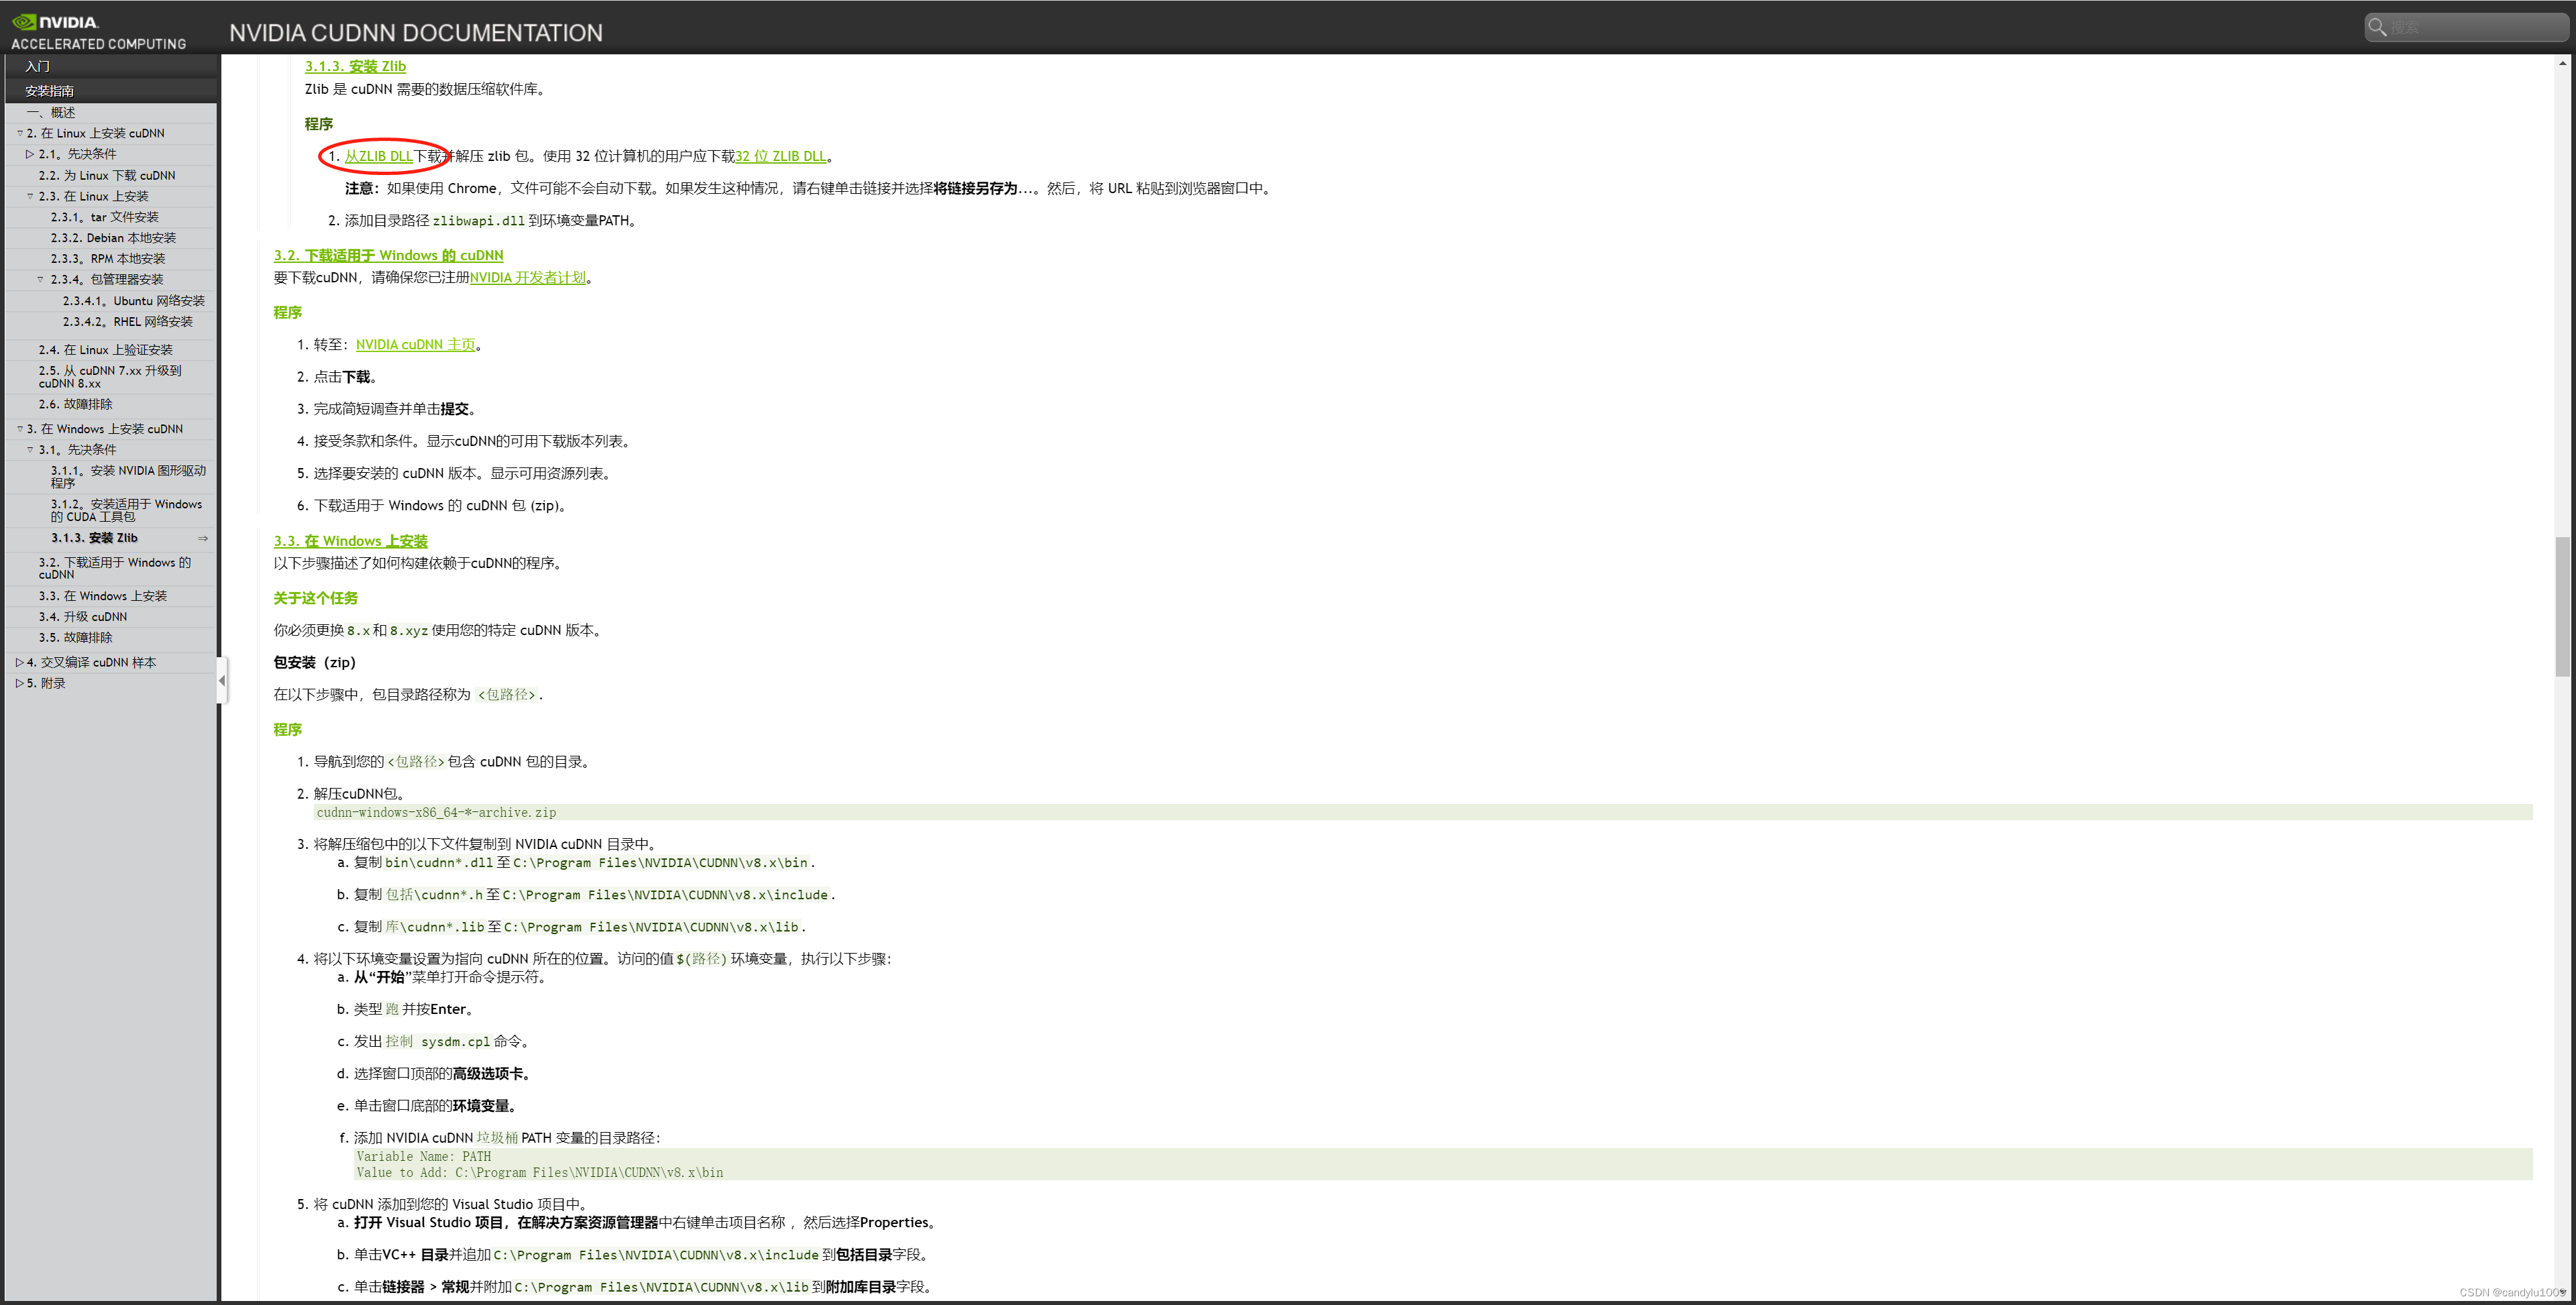2576x1305 pixels.
Task: Open sidebar '3.3. 在 Windows 上安装'
Action: [102, 596]
